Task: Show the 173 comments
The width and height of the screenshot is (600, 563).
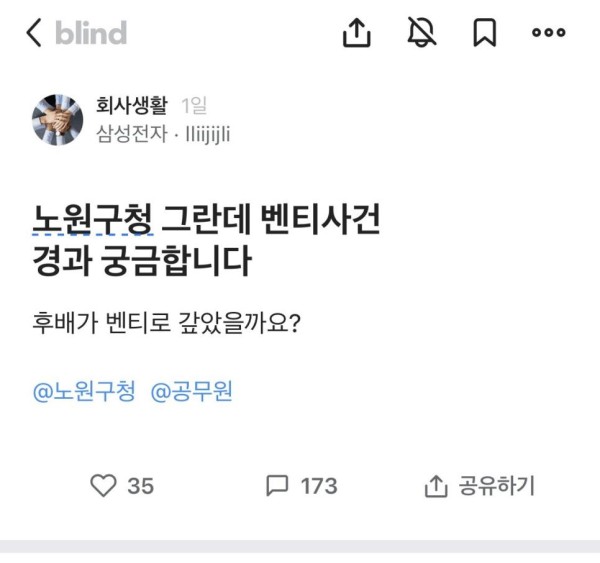Action: pos(318,486)
